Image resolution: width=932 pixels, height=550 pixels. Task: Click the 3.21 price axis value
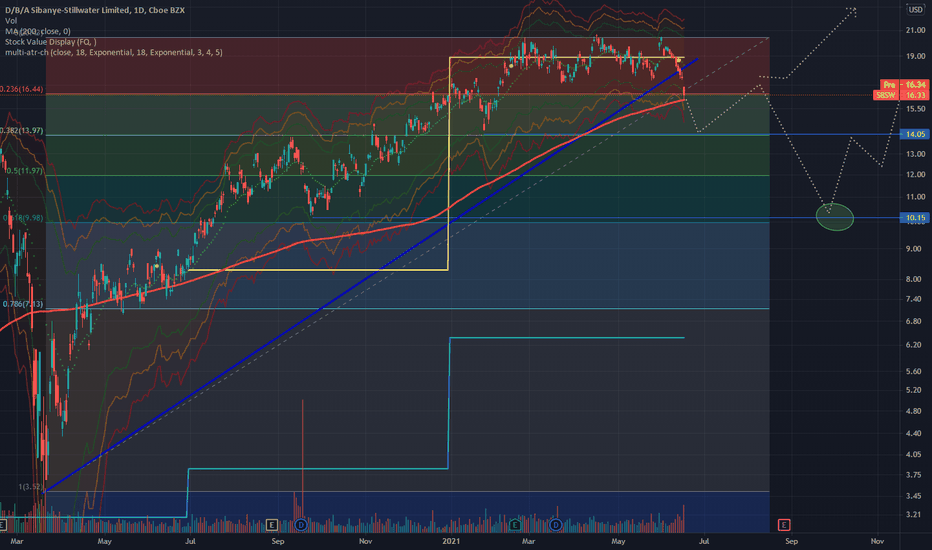[x=915, y=515]
